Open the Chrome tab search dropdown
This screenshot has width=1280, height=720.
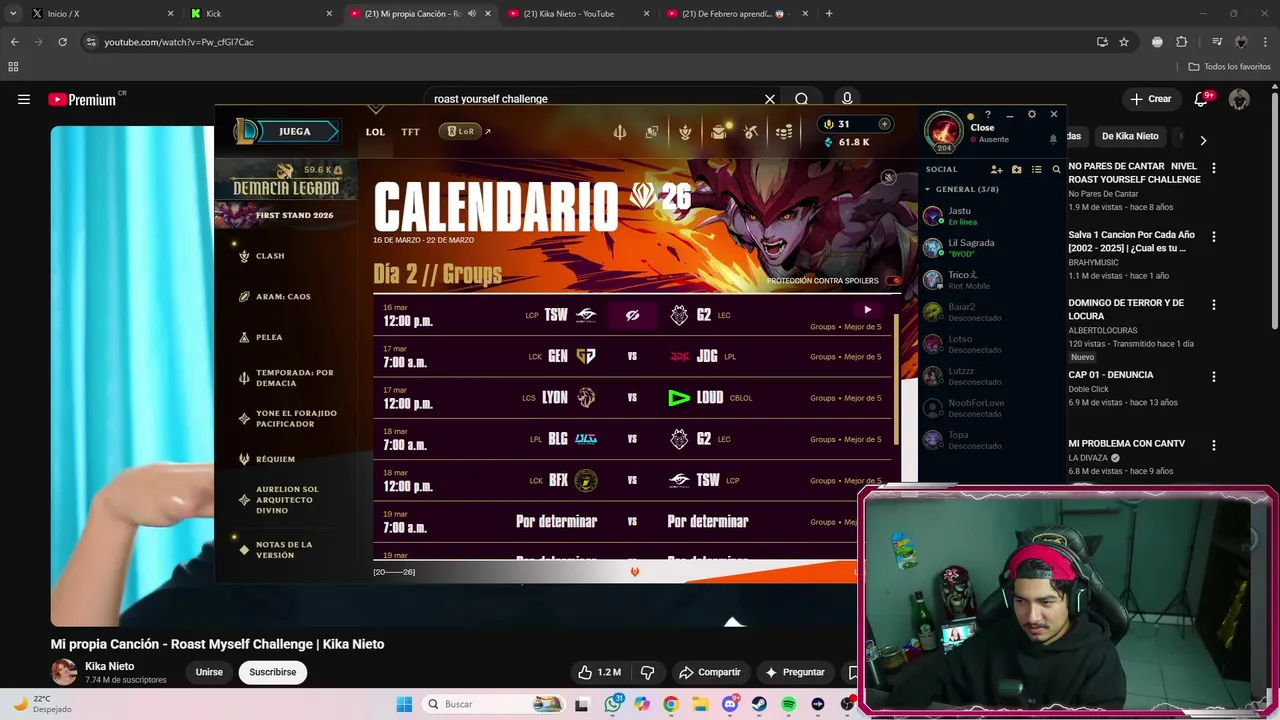13,13
